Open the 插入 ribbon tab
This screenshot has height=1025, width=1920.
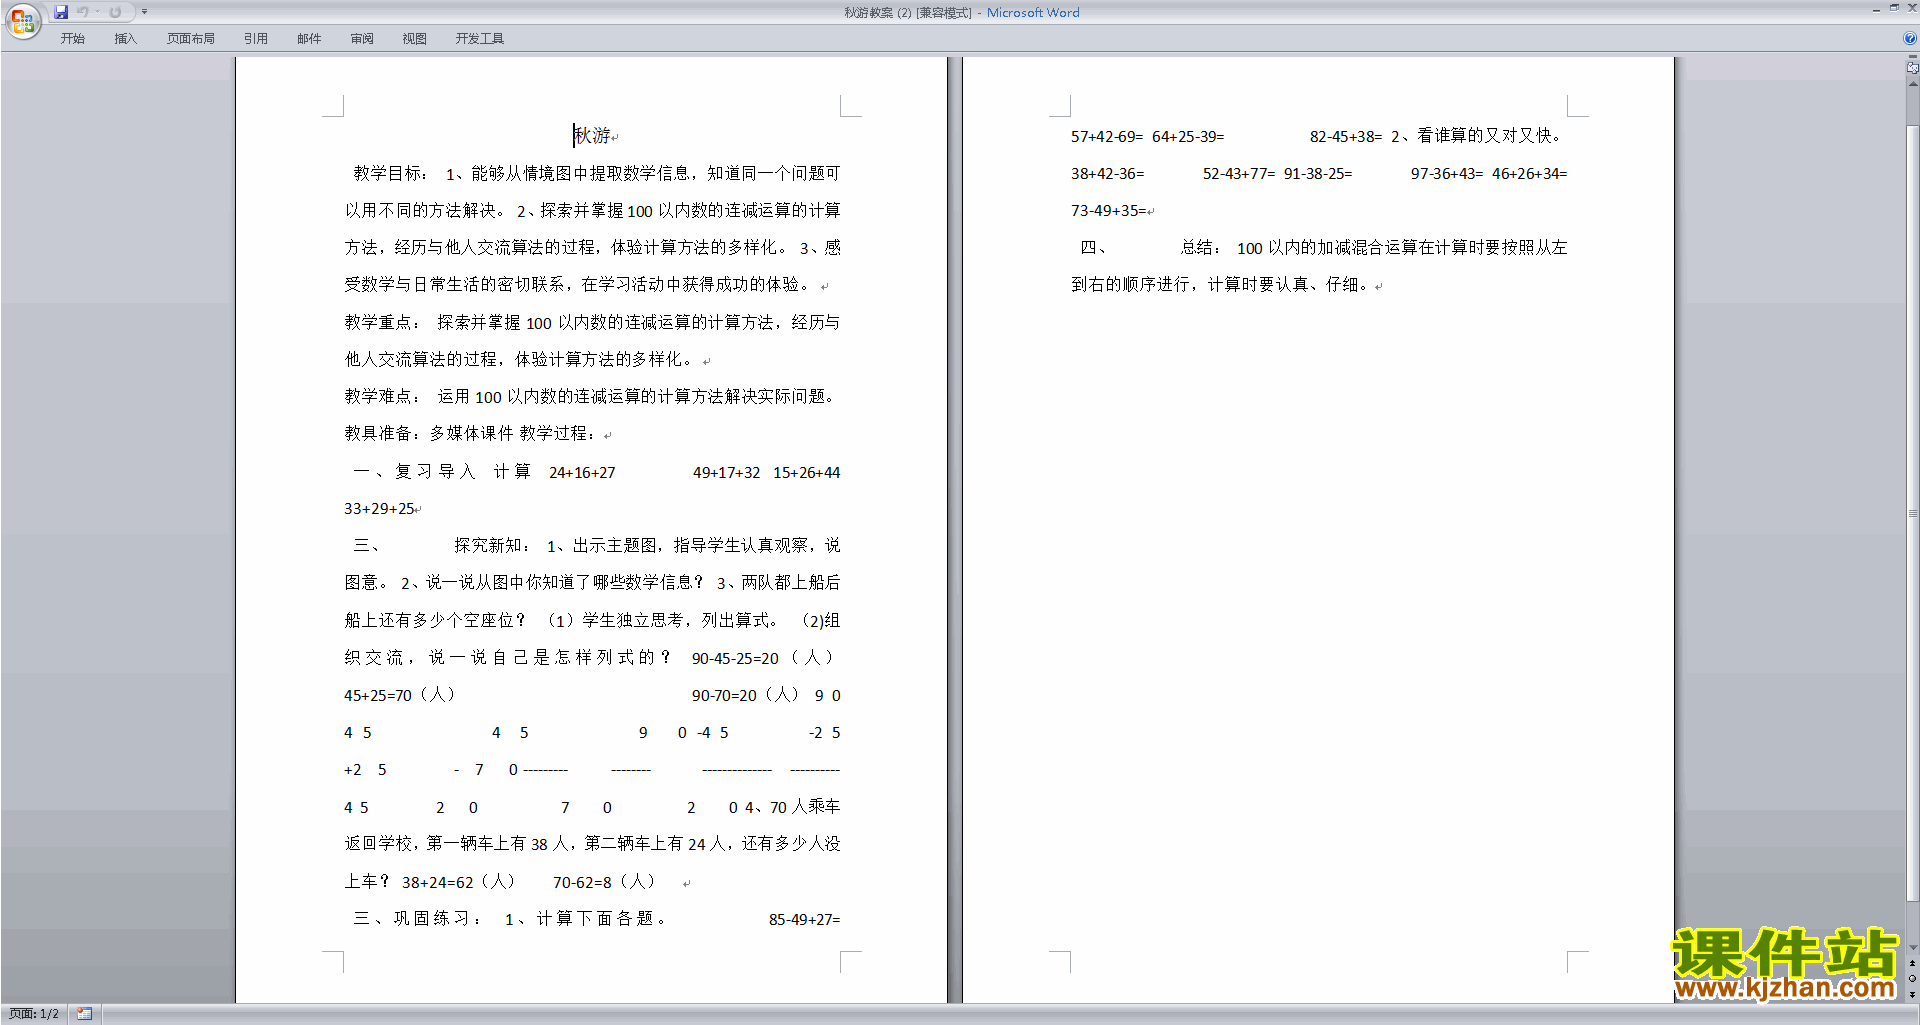point(125,39)
